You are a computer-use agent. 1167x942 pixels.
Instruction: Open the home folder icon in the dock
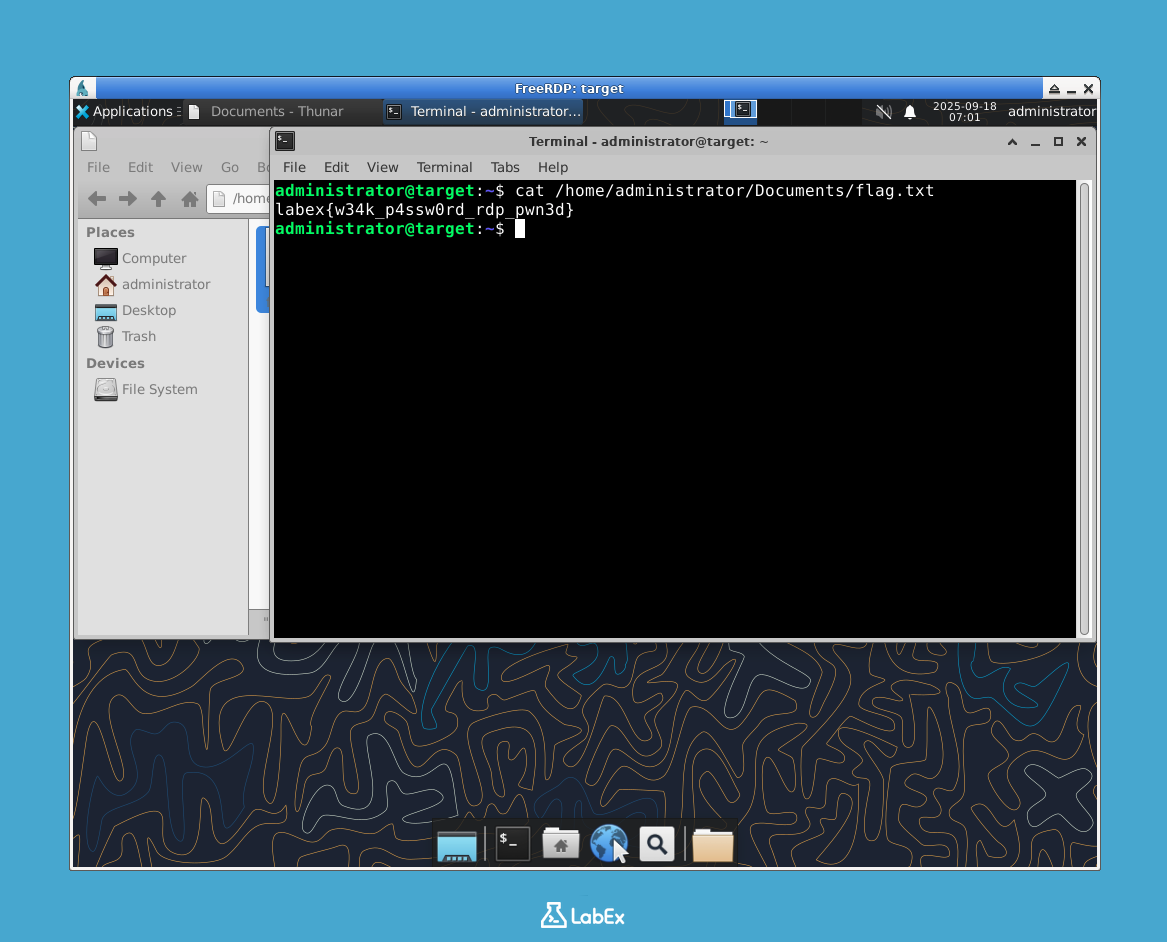pos(559,843)
